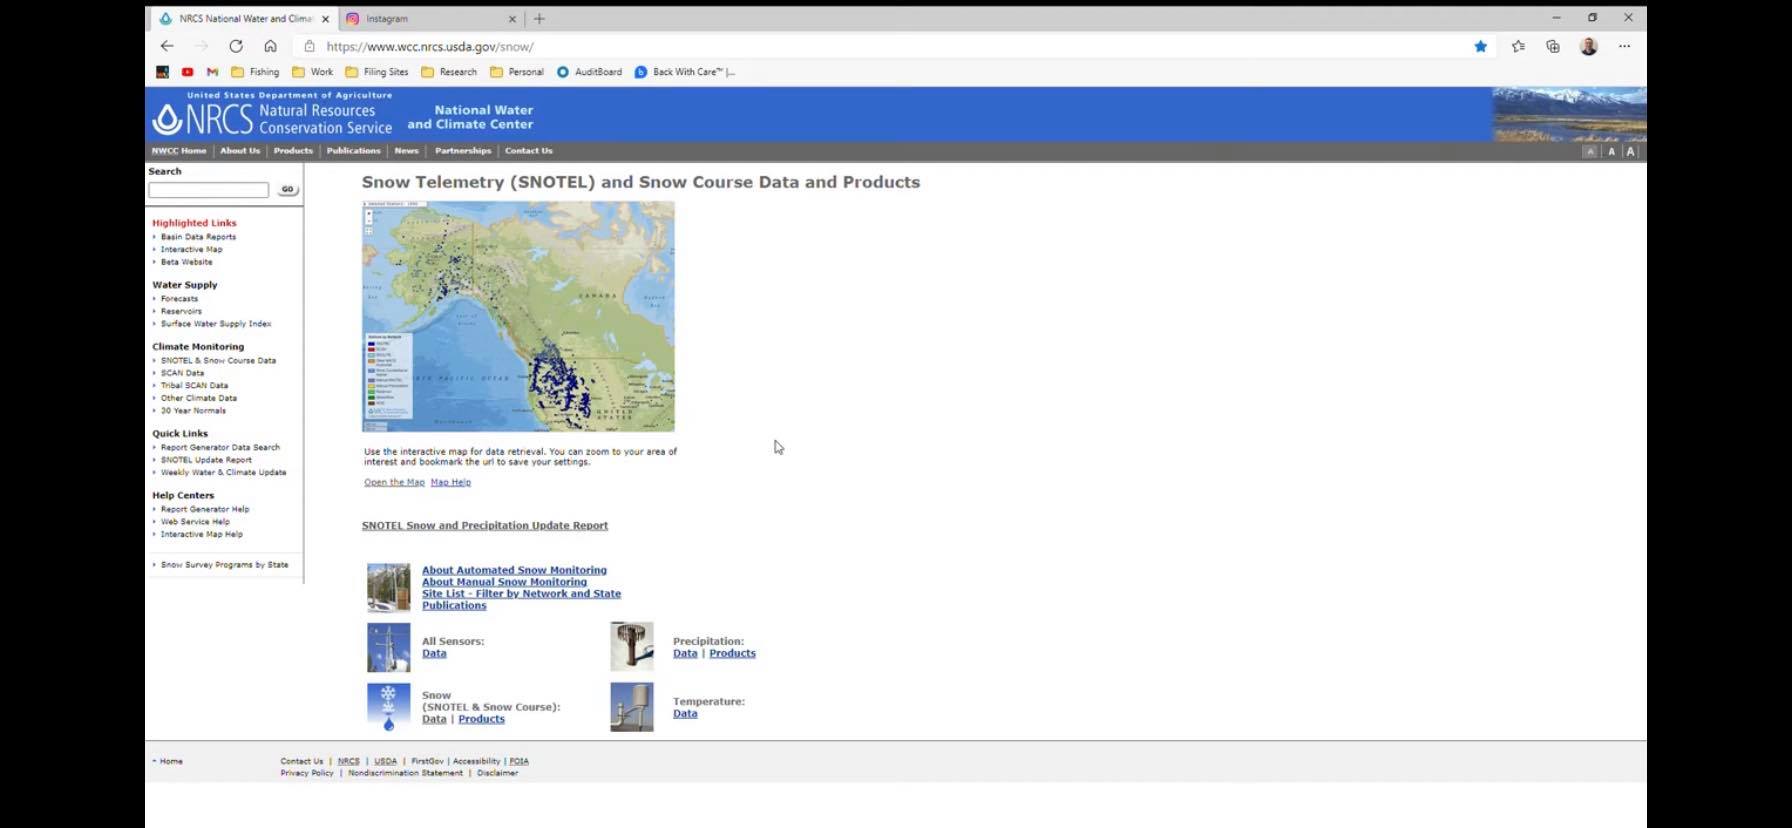
Task: Open the Collections icon in toolbar
Action: [1553, 46]
